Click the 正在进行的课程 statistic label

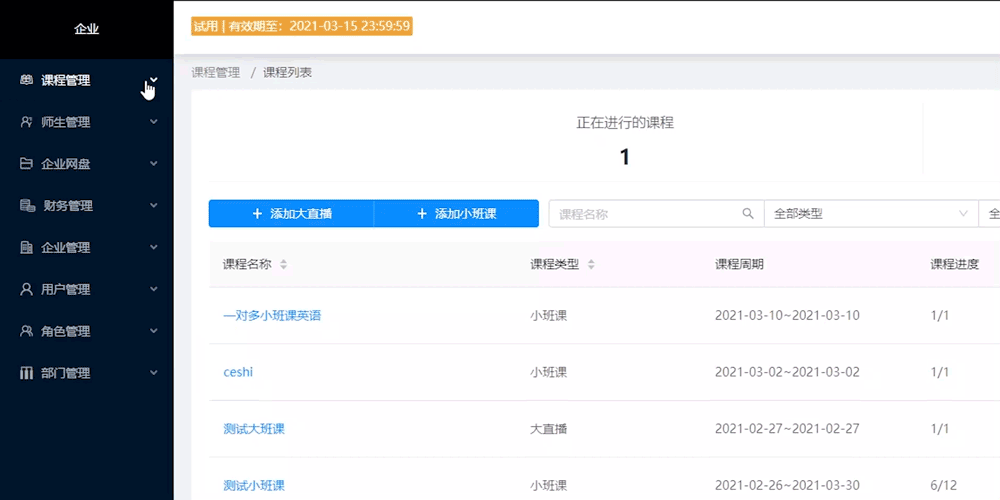coord(625,124)
